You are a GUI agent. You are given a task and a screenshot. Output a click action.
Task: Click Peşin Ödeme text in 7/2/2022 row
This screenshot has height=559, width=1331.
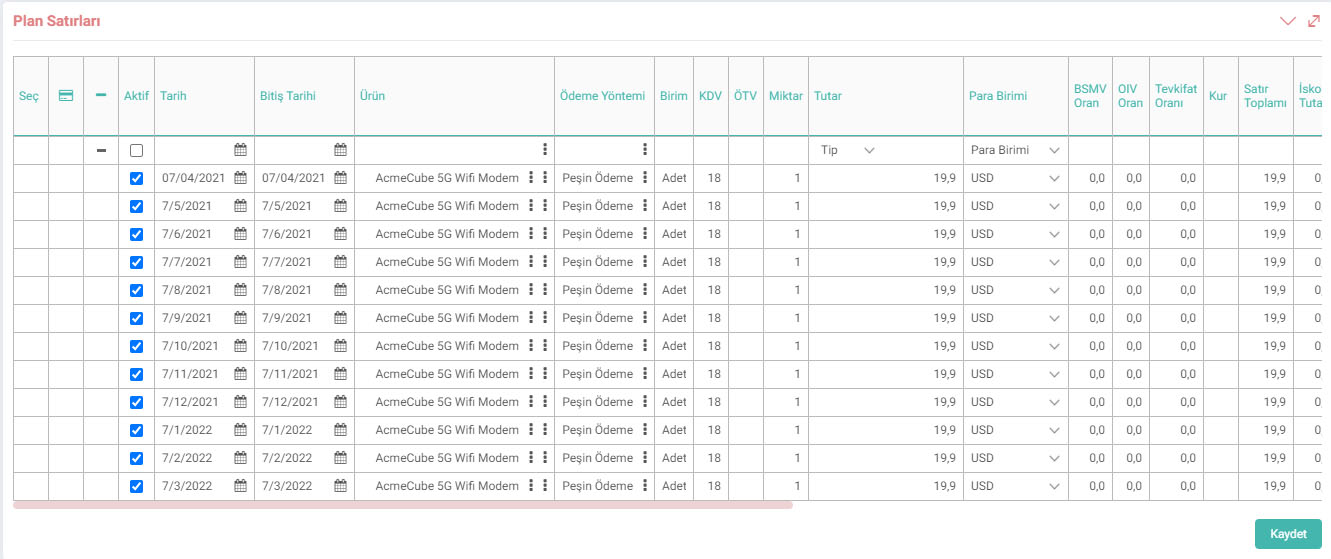pyautogui.click(x=598, y=458)
